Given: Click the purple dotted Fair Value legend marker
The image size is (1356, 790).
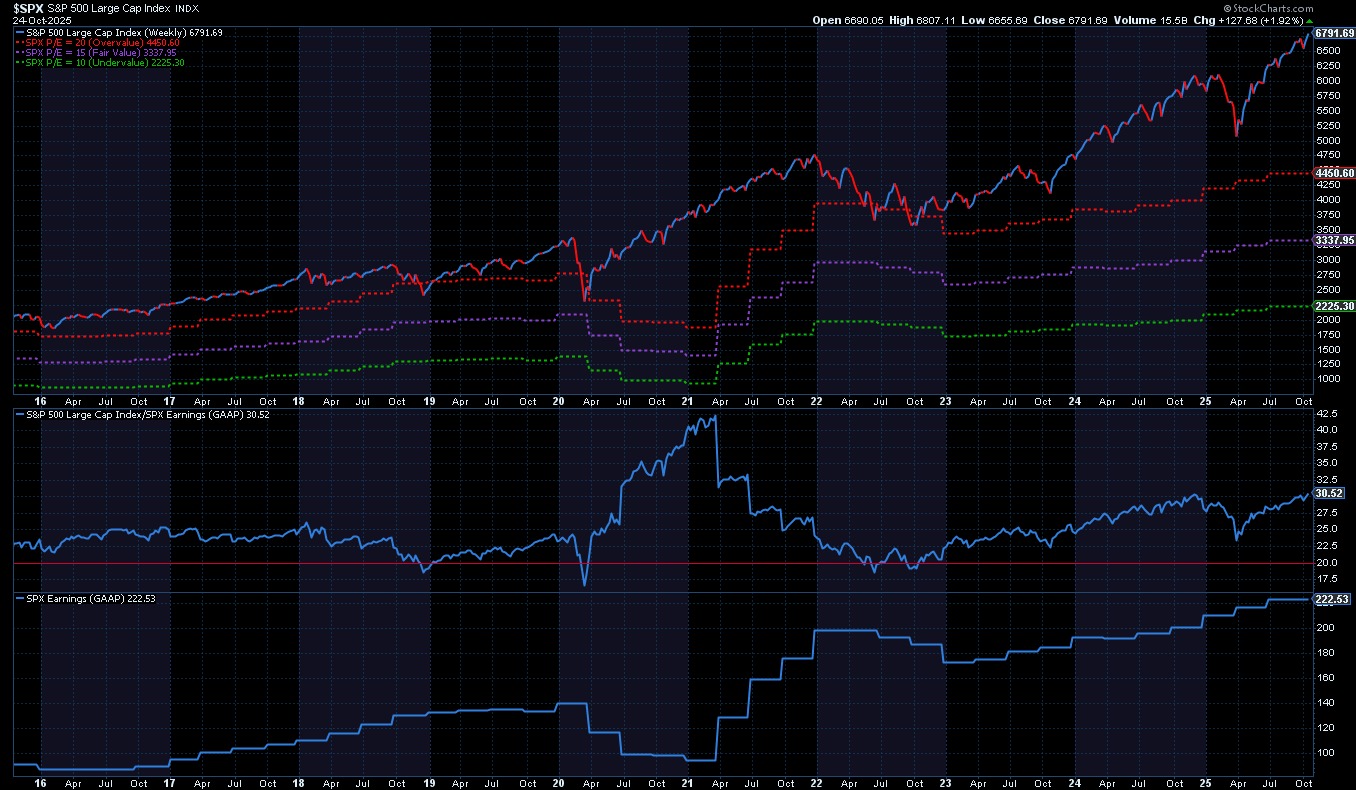Looking at the screenshot, I should (x=19, y=53).
